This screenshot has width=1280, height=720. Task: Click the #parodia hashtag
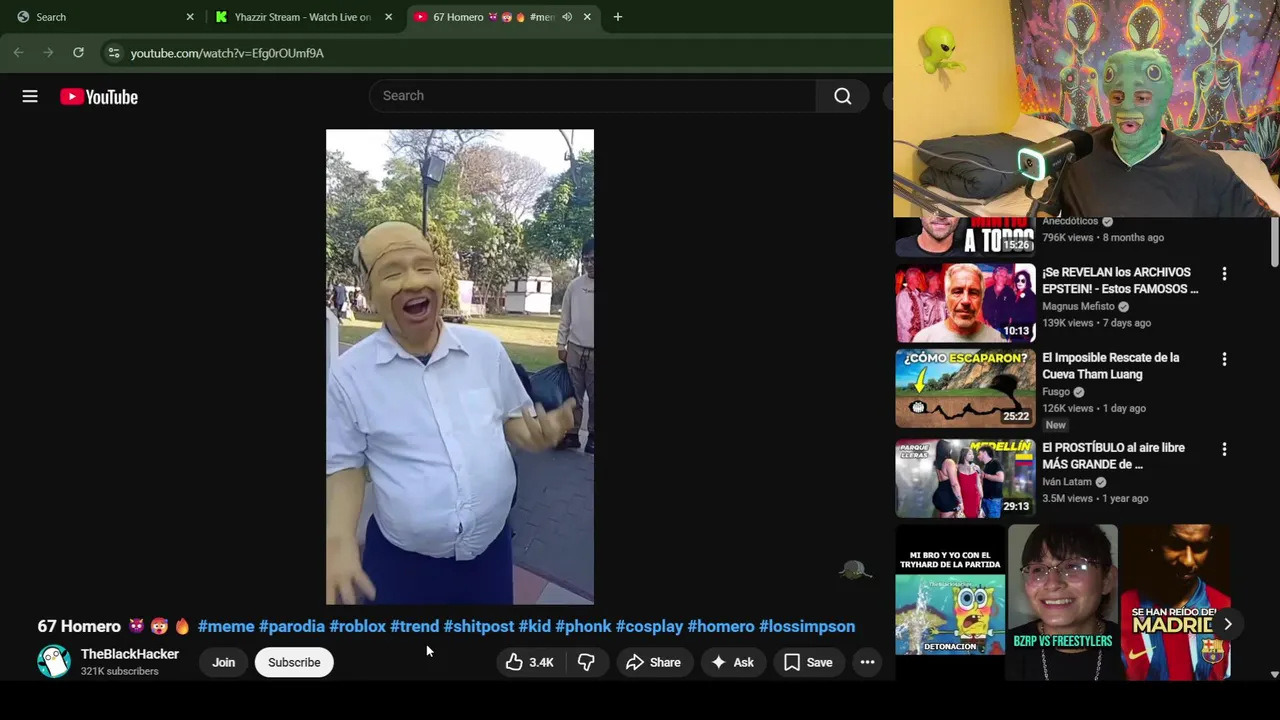point(292,626)
